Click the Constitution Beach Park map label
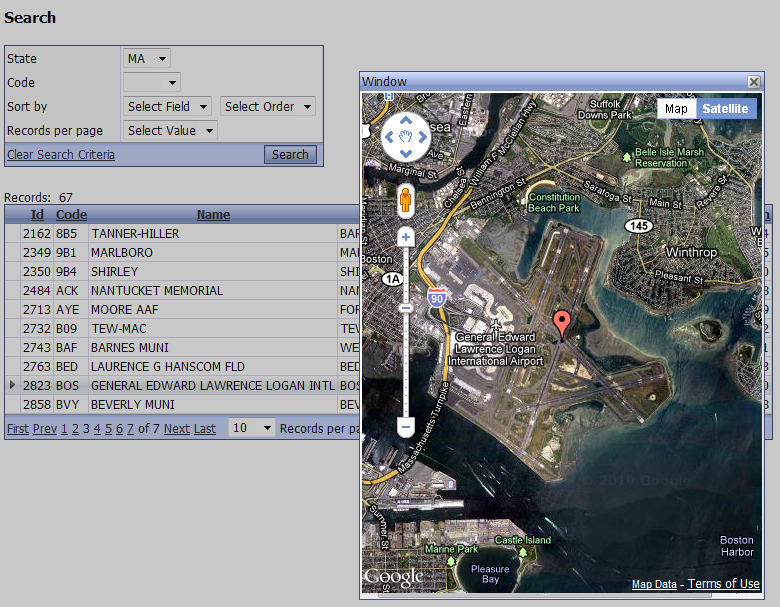 point(554,202)
